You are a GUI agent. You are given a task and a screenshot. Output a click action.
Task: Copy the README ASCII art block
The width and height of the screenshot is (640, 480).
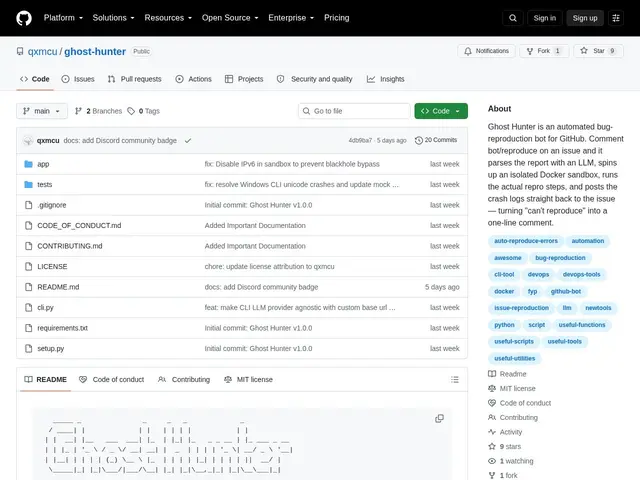coord(439,418)
